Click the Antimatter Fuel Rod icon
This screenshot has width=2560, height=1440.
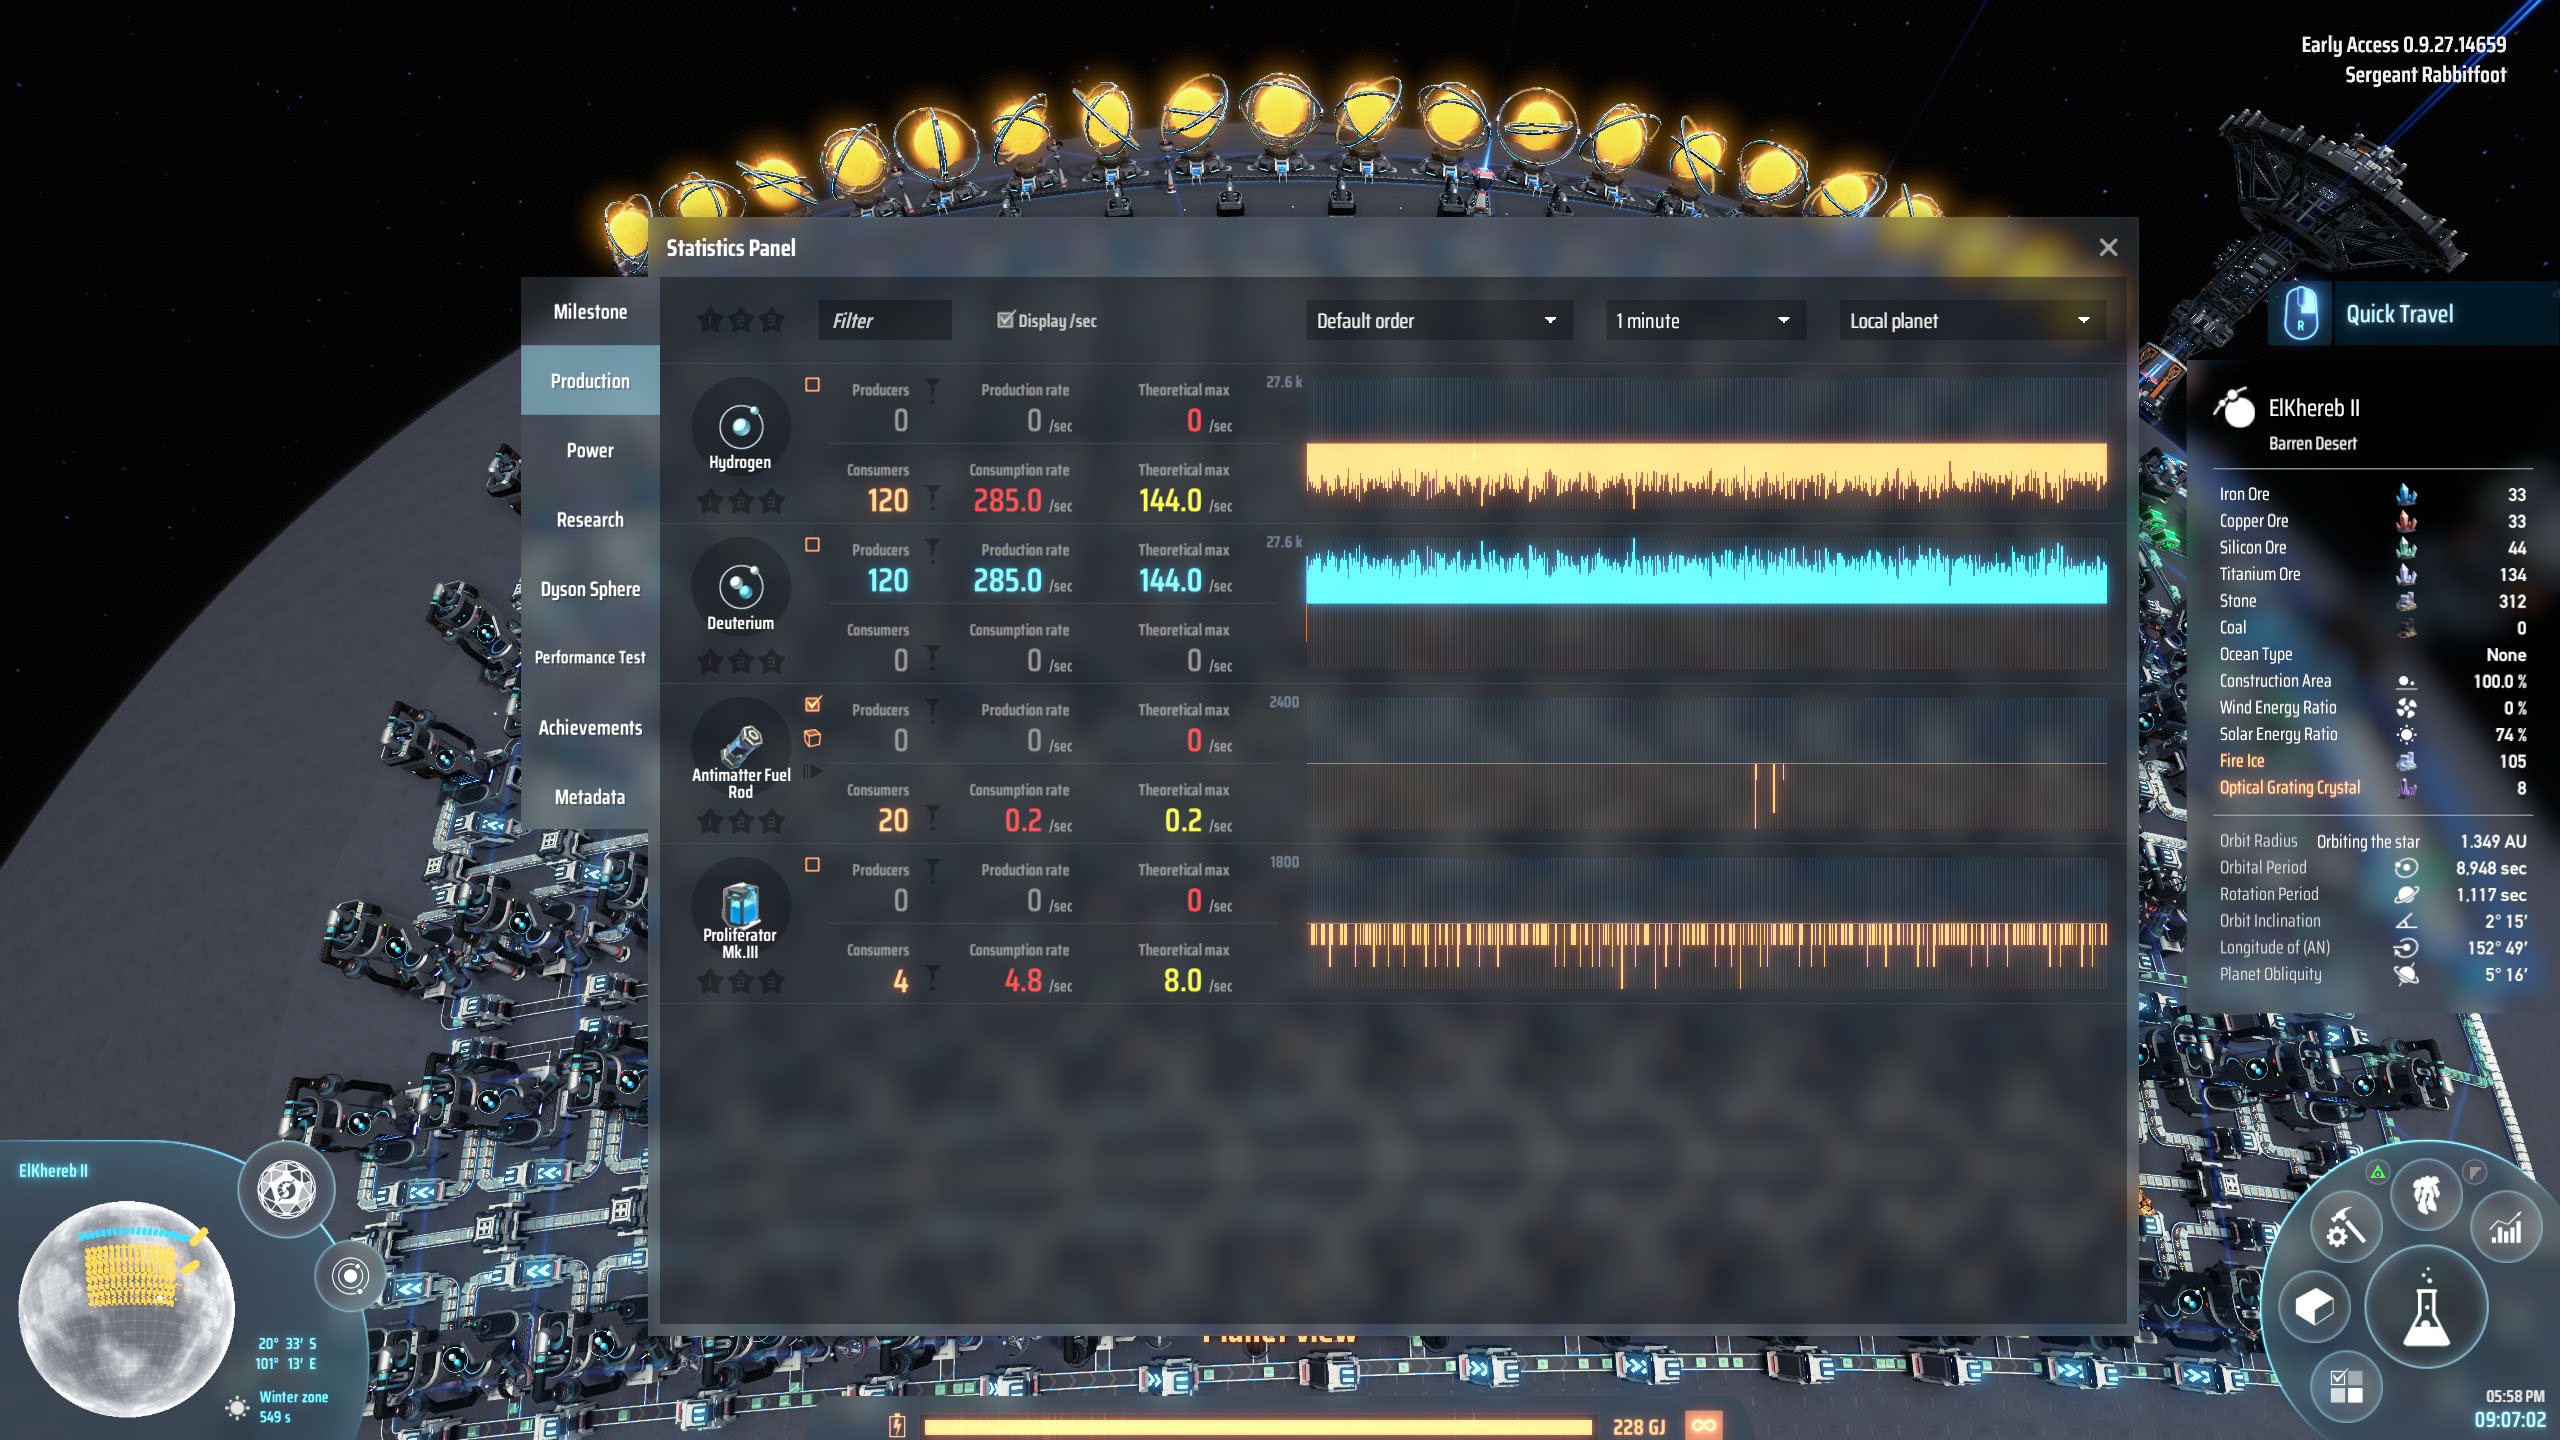coord(740,748)
